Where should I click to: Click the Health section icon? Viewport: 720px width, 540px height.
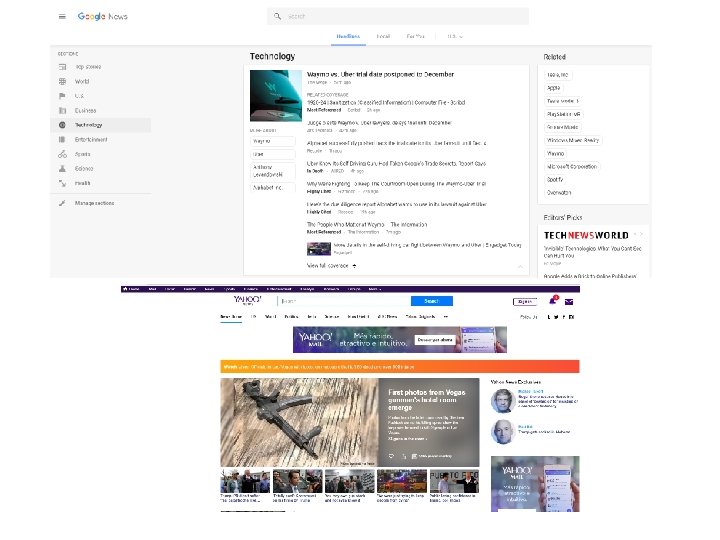pyautogui.click(x=62, y=183)
